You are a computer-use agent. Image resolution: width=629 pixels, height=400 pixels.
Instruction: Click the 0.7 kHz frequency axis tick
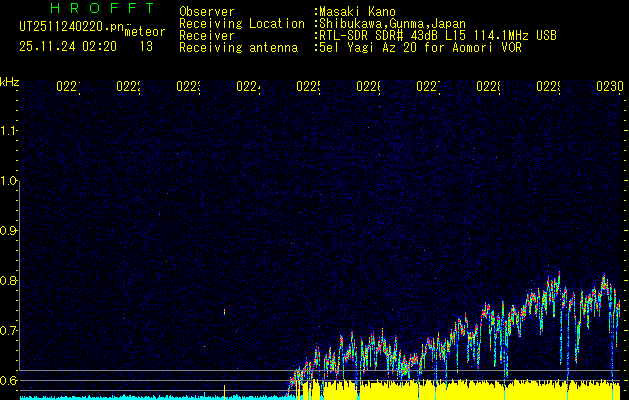(9, 331)
